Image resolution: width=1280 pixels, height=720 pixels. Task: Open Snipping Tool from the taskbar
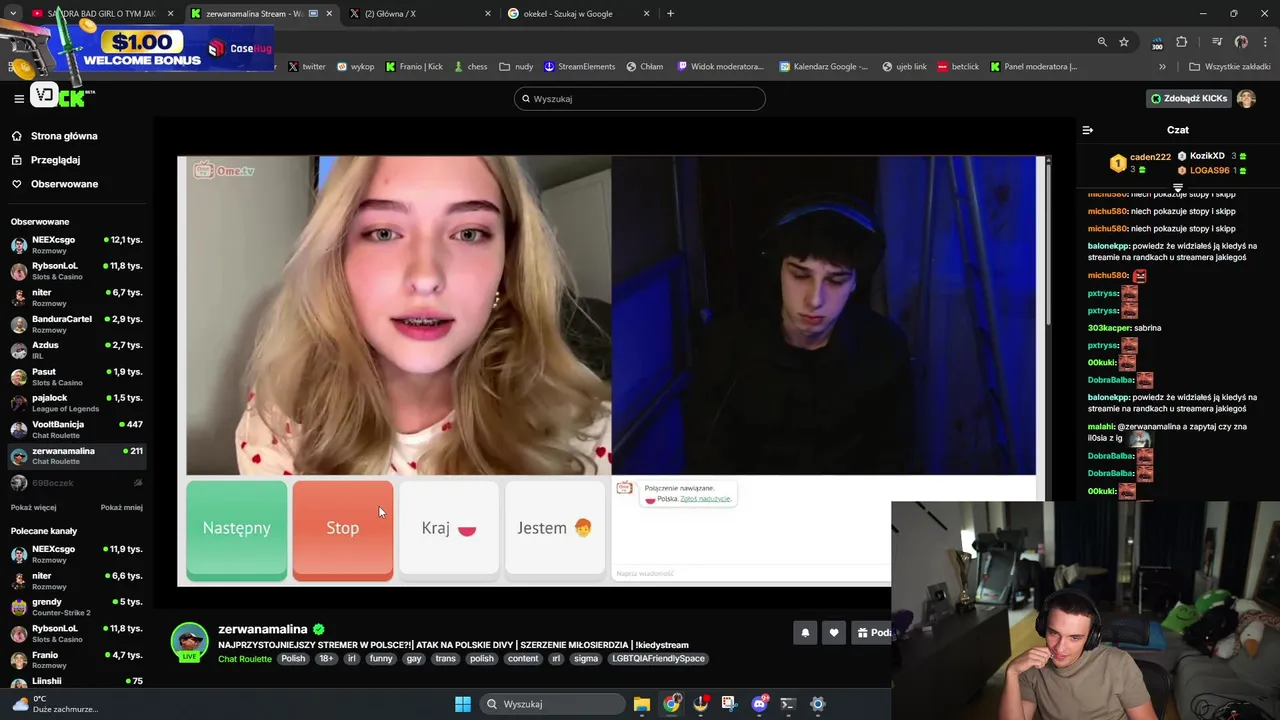click(x=729, y=704)
